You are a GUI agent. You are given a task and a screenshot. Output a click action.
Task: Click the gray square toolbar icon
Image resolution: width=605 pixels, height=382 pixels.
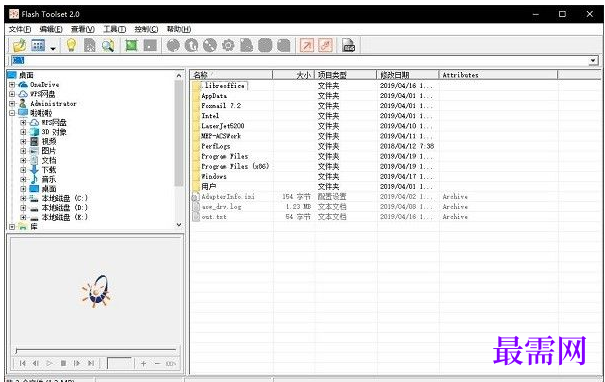[150, 46]
